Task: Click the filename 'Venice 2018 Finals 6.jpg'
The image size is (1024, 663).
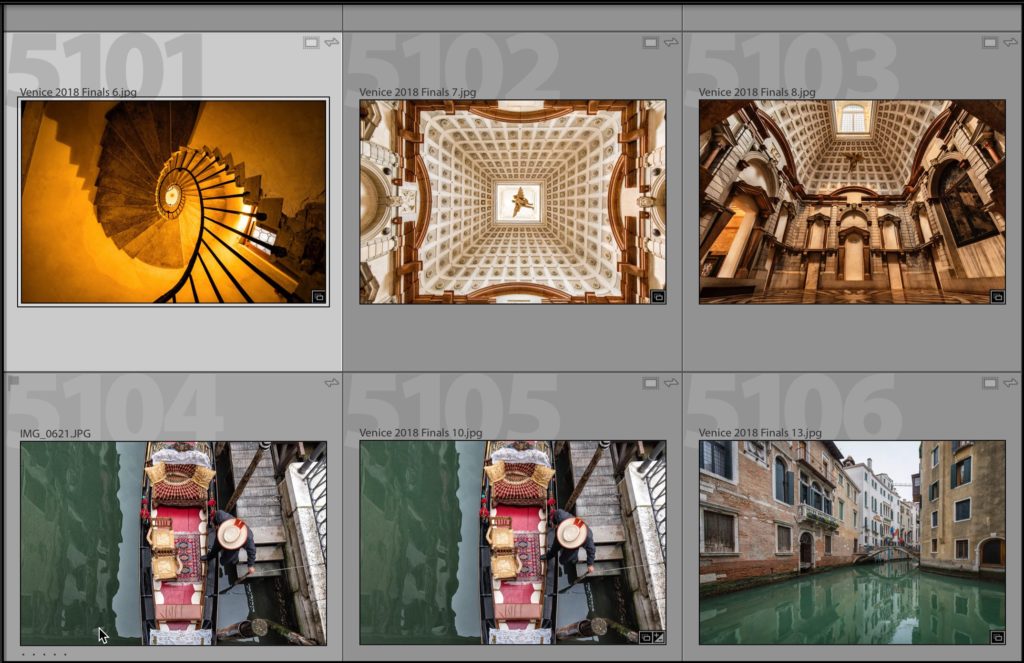Action: tap(78, 92)
